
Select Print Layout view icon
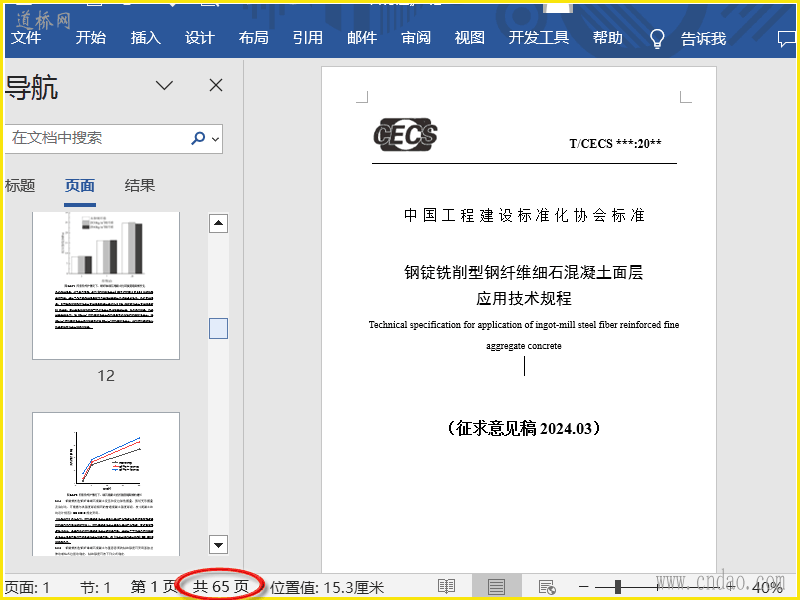[x=496, y=587]
